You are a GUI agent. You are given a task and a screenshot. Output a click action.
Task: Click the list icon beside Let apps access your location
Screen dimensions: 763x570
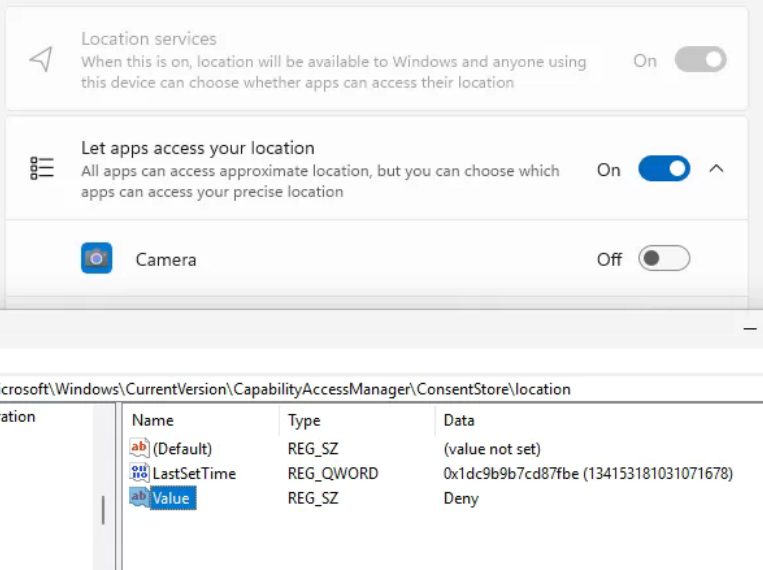pos(41,169)
